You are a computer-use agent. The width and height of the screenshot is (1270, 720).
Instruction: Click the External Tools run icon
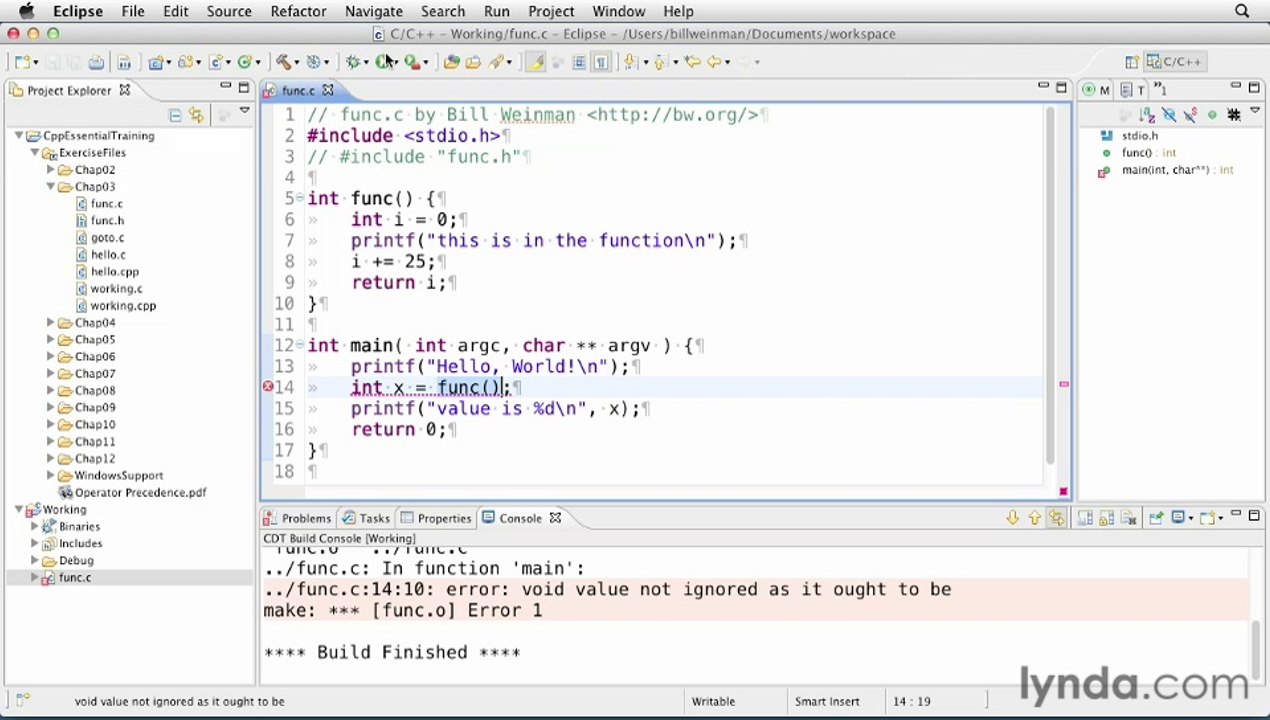pos(411,62)
